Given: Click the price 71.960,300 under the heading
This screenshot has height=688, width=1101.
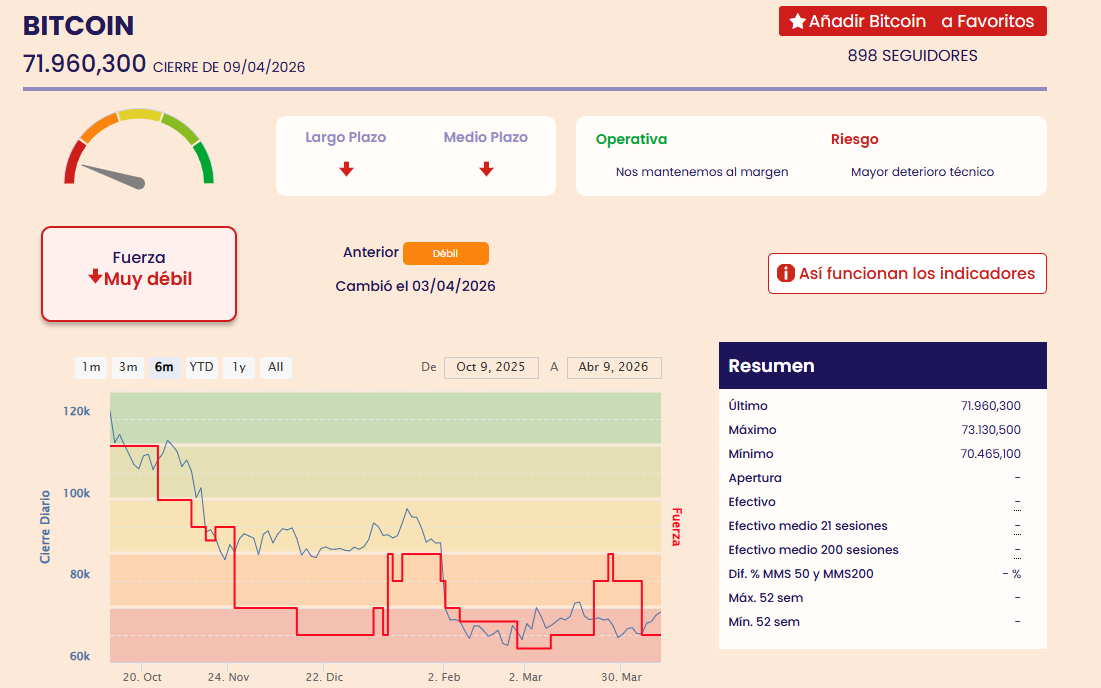Looking at the screenshot, I should [x=84, y=64].
